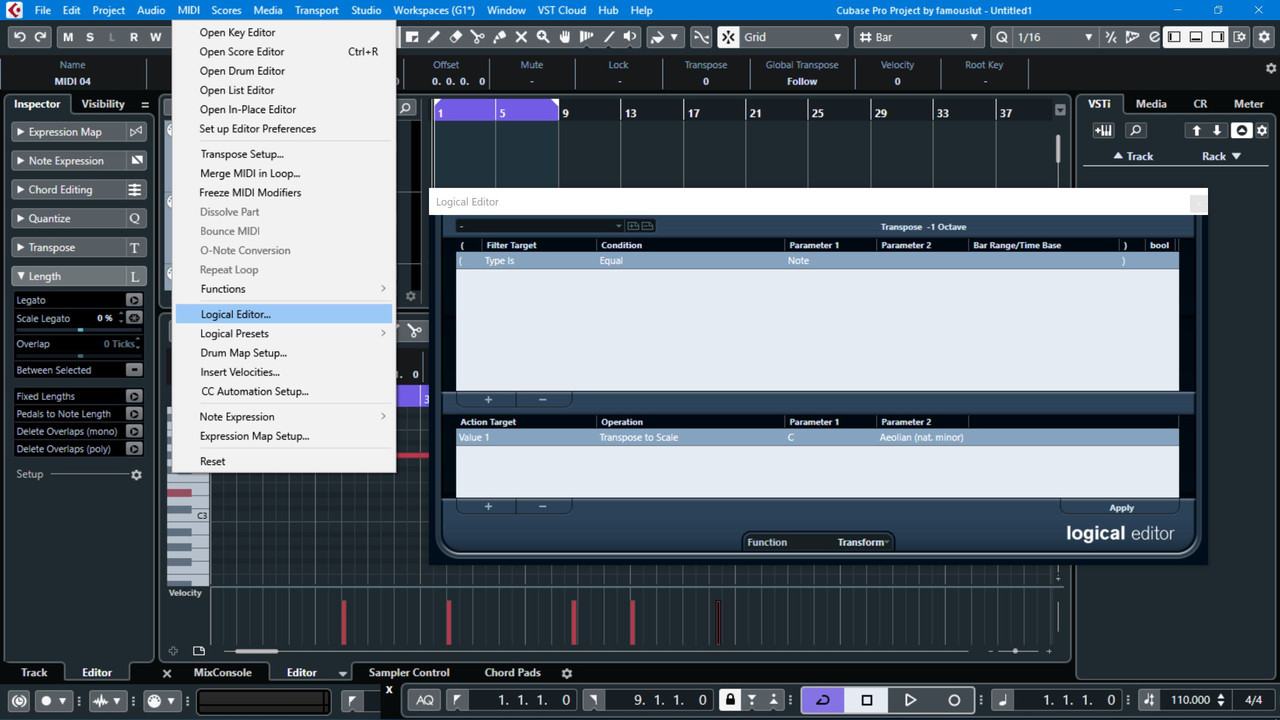Viewport: 1280px width, 720px height.
Task: Switch to the Visibility tab
Action: pos(103,104)
